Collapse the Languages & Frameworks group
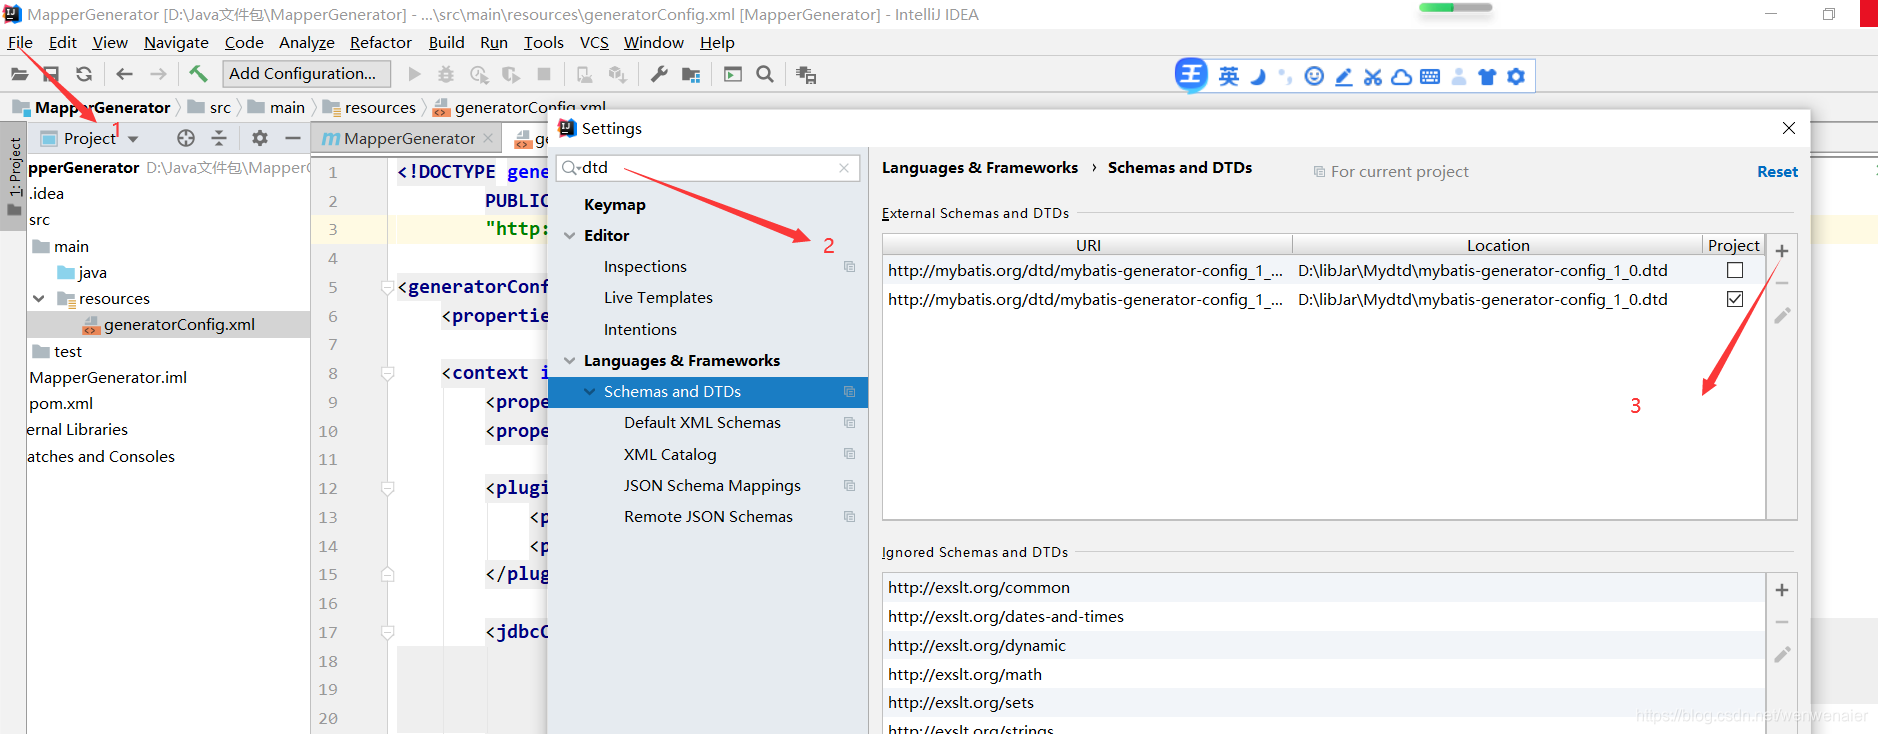Image resolution: width=1878 pixels, height=734 pixels. pos(570,361)
